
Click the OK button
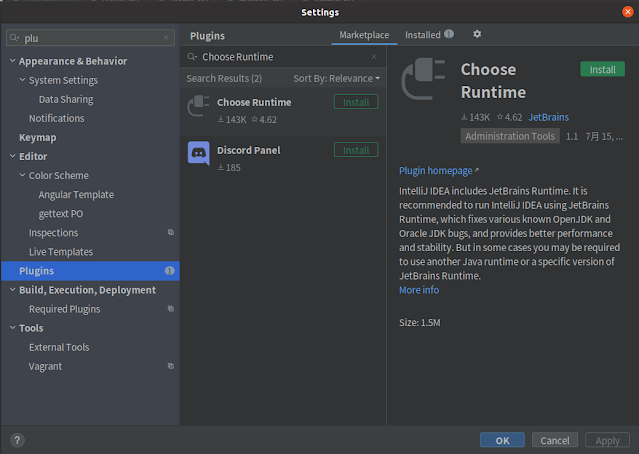point(502,440)
